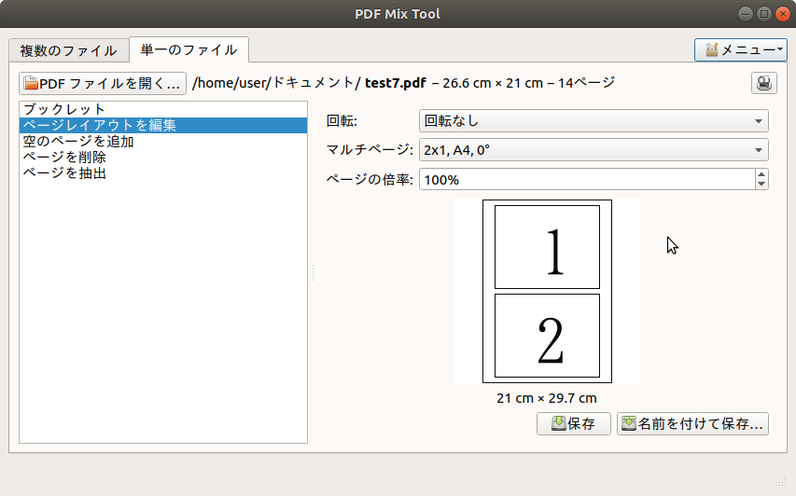Screen dimensions: 796x496
Task: Switch to the 複数のファイル tab
Action: tap(68, 51)
